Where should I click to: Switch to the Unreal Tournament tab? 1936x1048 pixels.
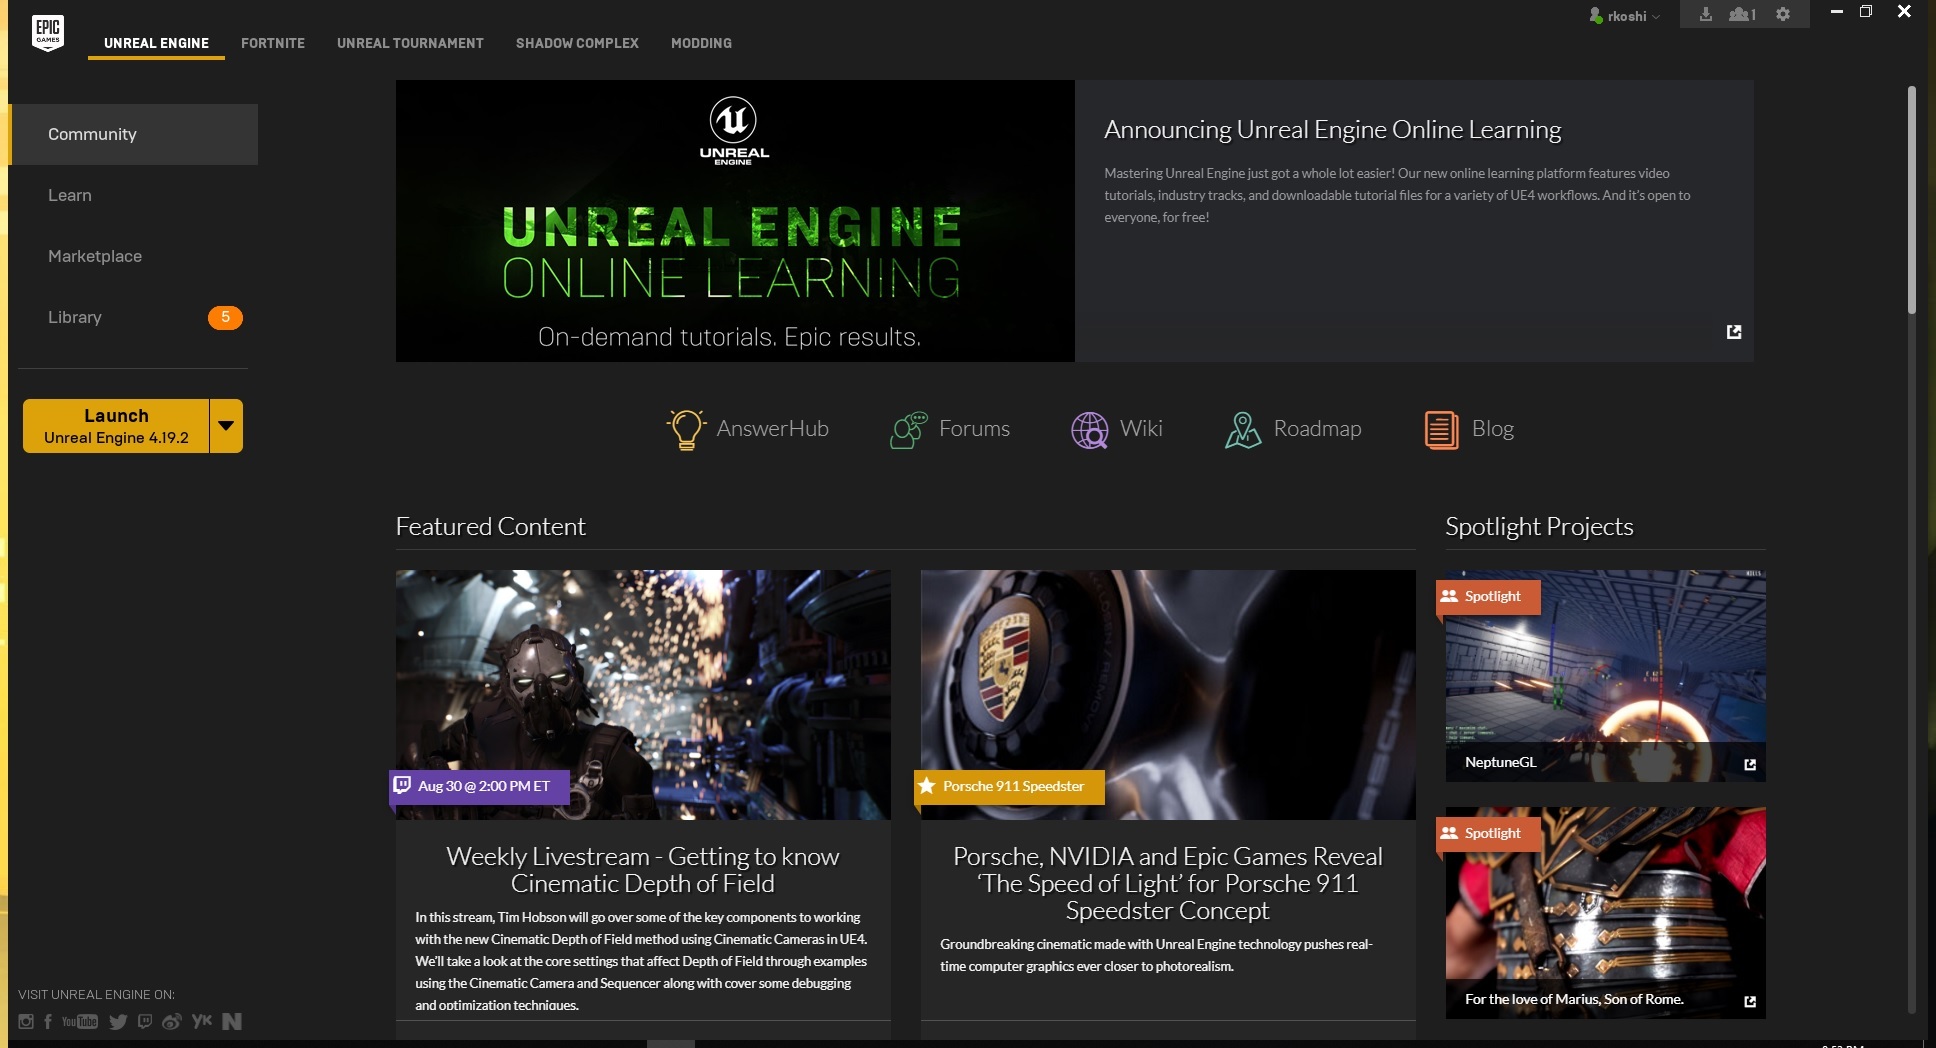[x=410, y=43]
